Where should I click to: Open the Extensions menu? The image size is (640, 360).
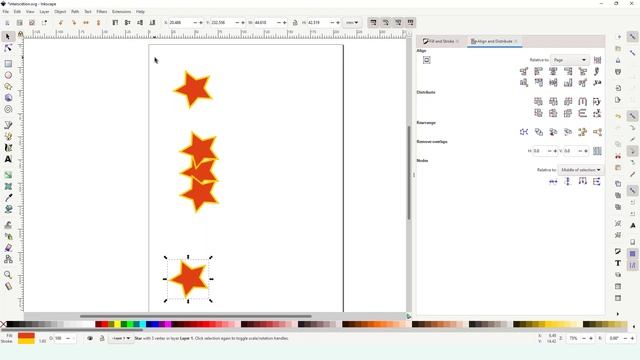[122, 12]
